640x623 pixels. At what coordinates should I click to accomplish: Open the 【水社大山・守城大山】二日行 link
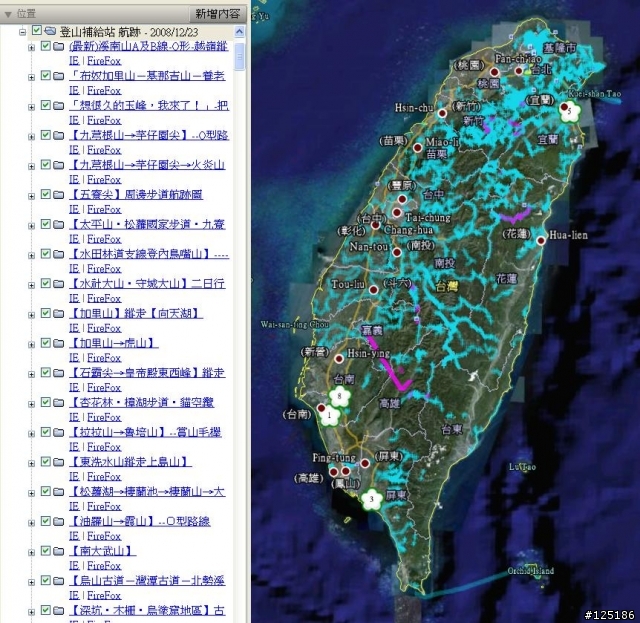(147, 284)
